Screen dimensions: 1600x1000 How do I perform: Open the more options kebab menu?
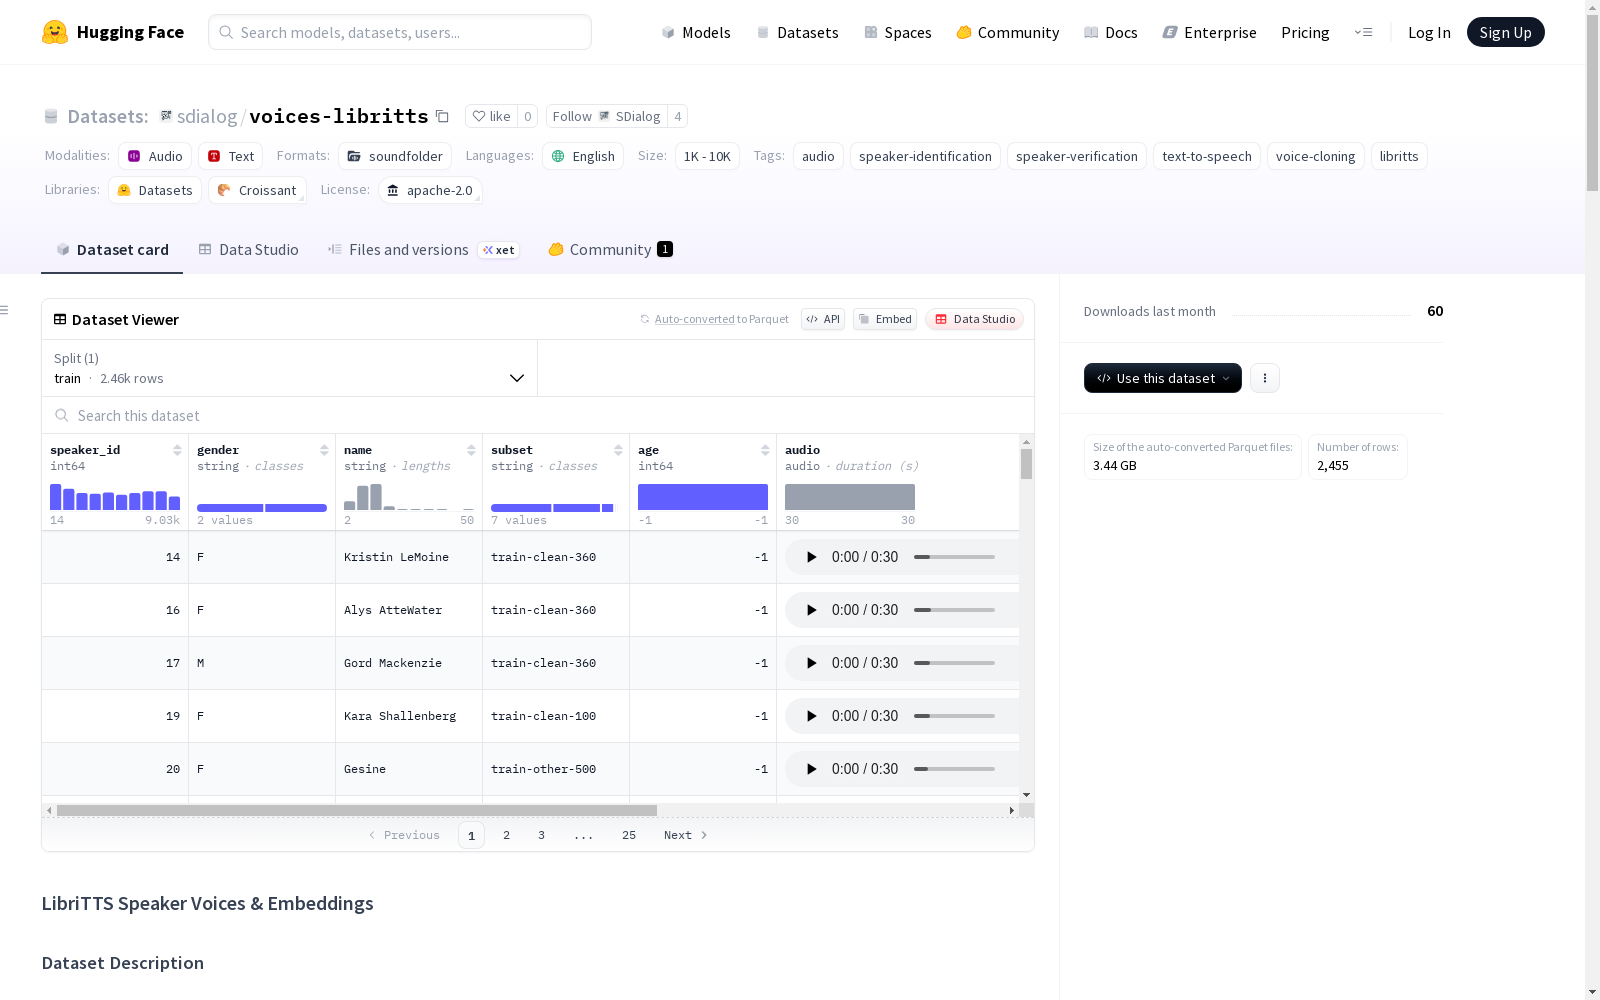(x=1265, y=378)
